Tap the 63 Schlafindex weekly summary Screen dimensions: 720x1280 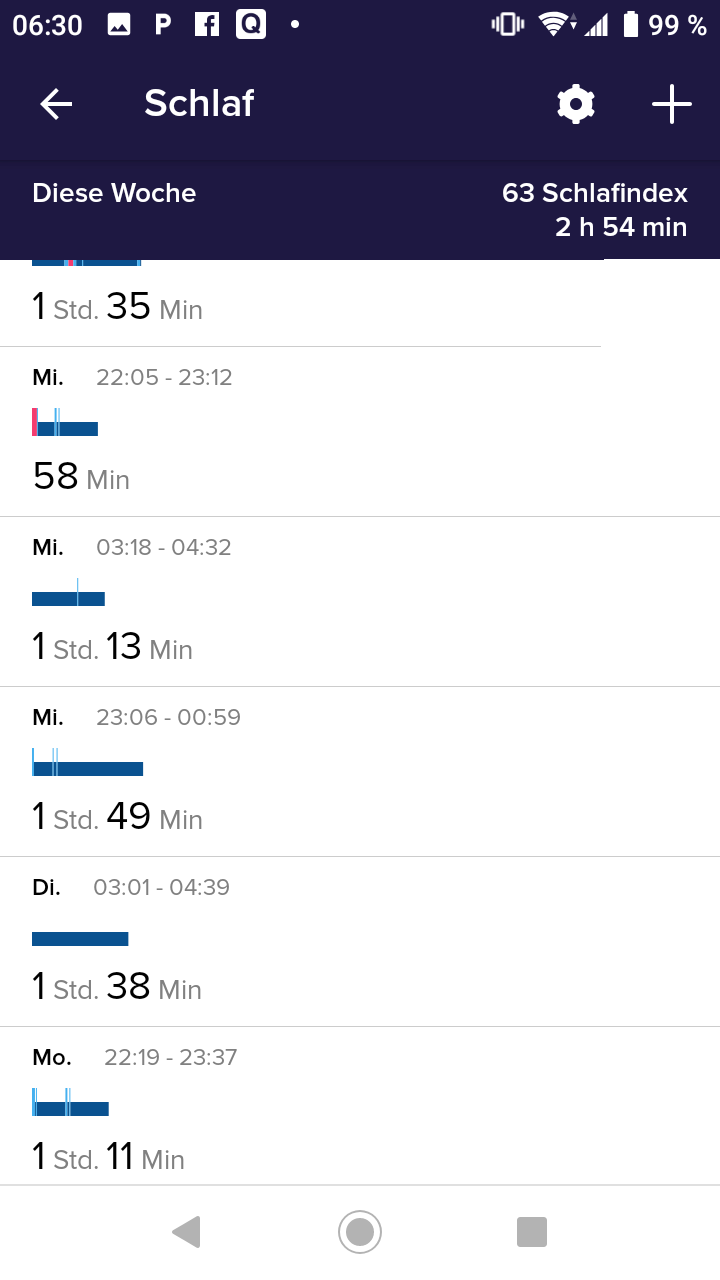point(594,193)
